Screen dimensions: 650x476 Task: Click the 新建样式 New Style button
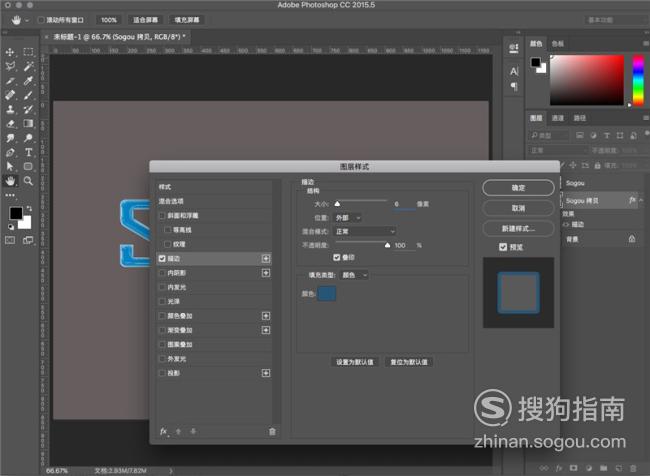click(518, 228)
